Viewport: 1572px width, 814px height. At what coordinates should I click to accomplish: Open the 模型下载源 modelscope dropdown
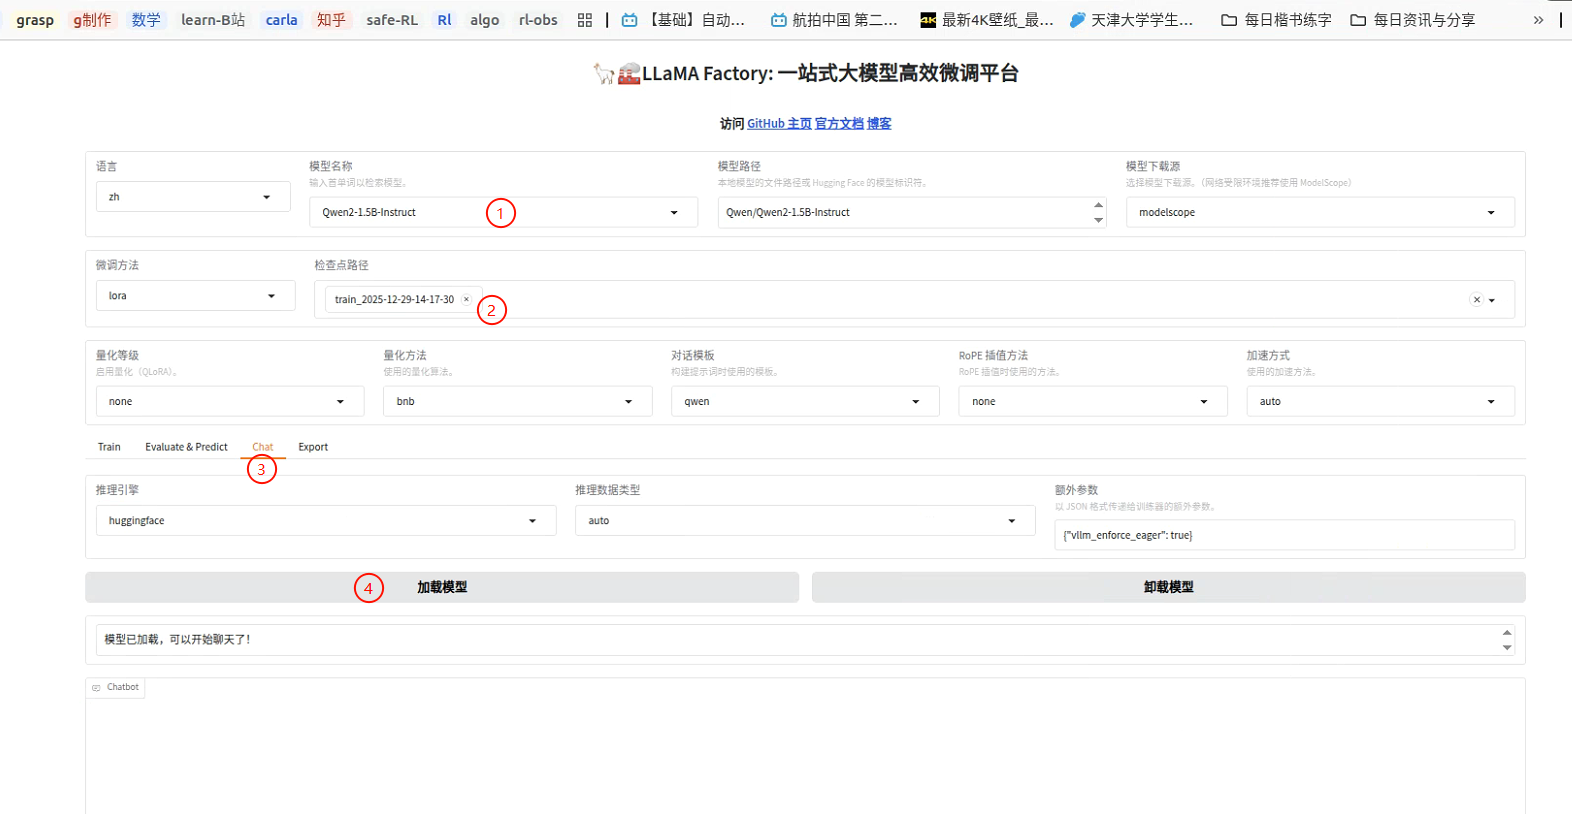coord(1320,212)
